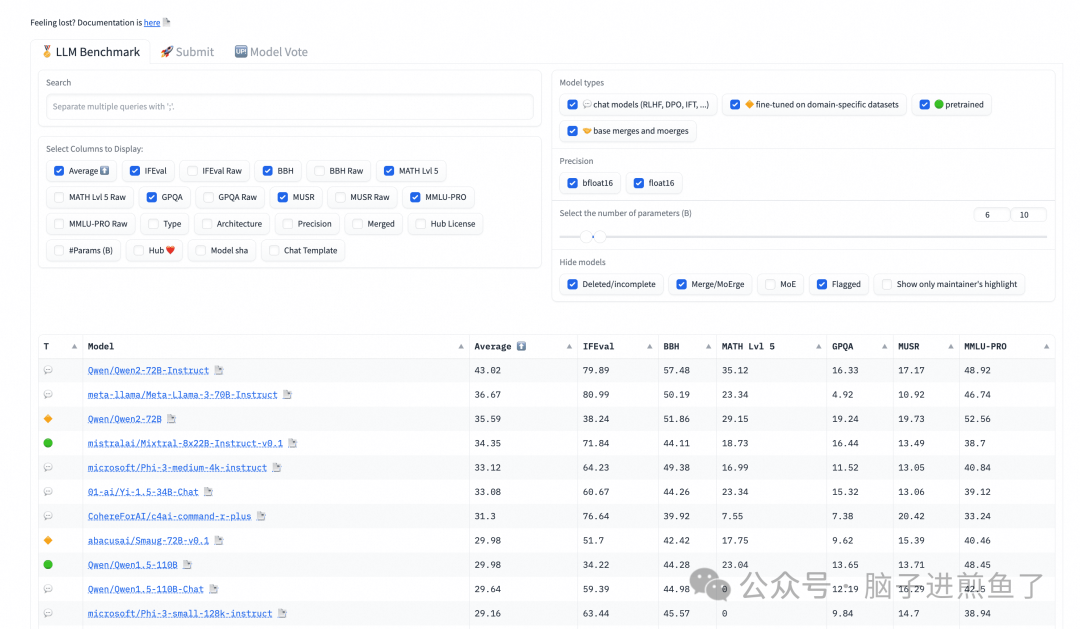This screenshot has height=629, width=1080.
Task: Click into the Search query input field
Action: (289, 107)
